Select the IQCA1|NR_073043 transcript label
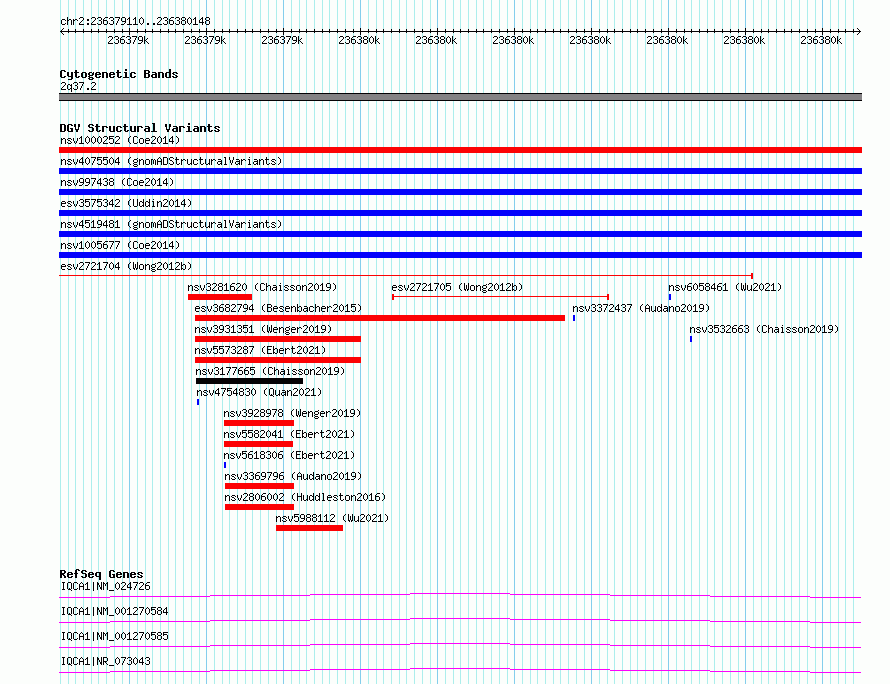 point(106,661)
